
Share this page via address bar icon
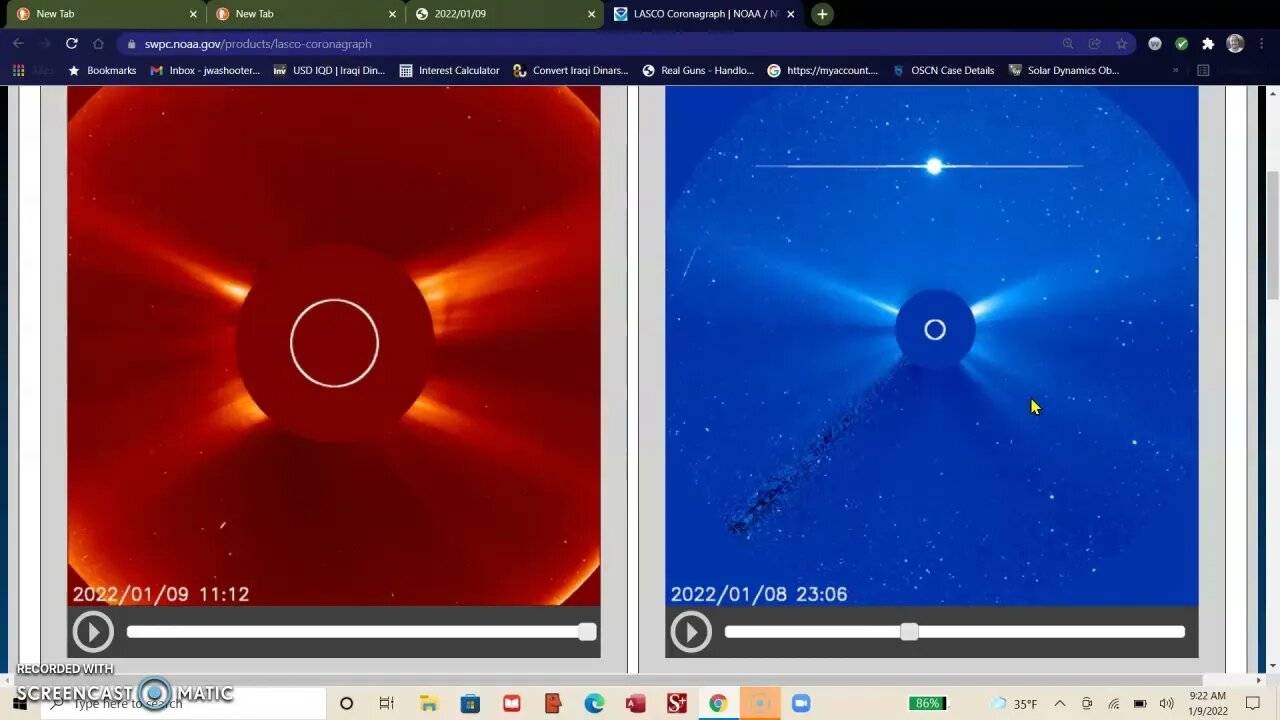tap(1095, 44)
